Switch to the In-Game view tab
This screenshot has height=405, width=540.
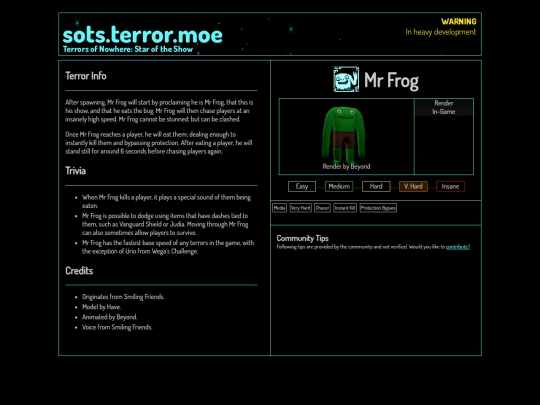click(x=444, y=112)
